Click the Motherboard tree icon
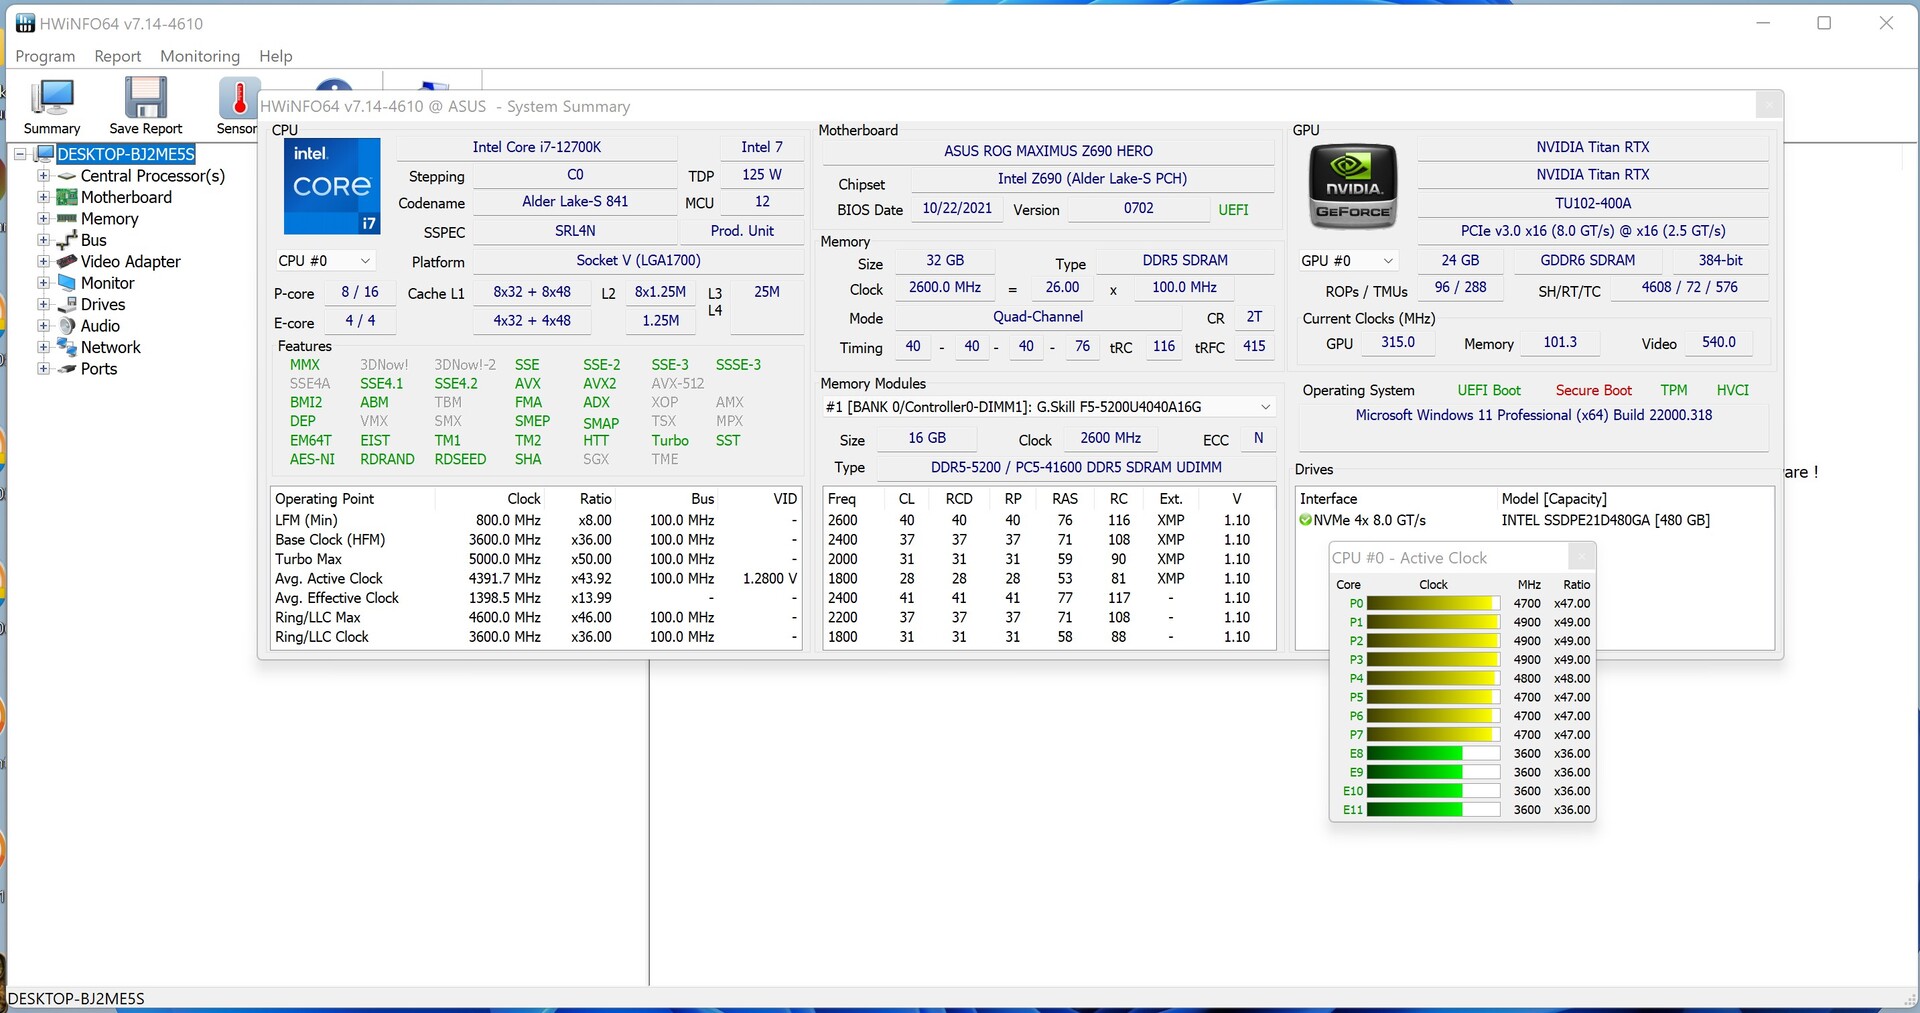This screenshot has height=1013, width=1920. (x=67, y=197)
